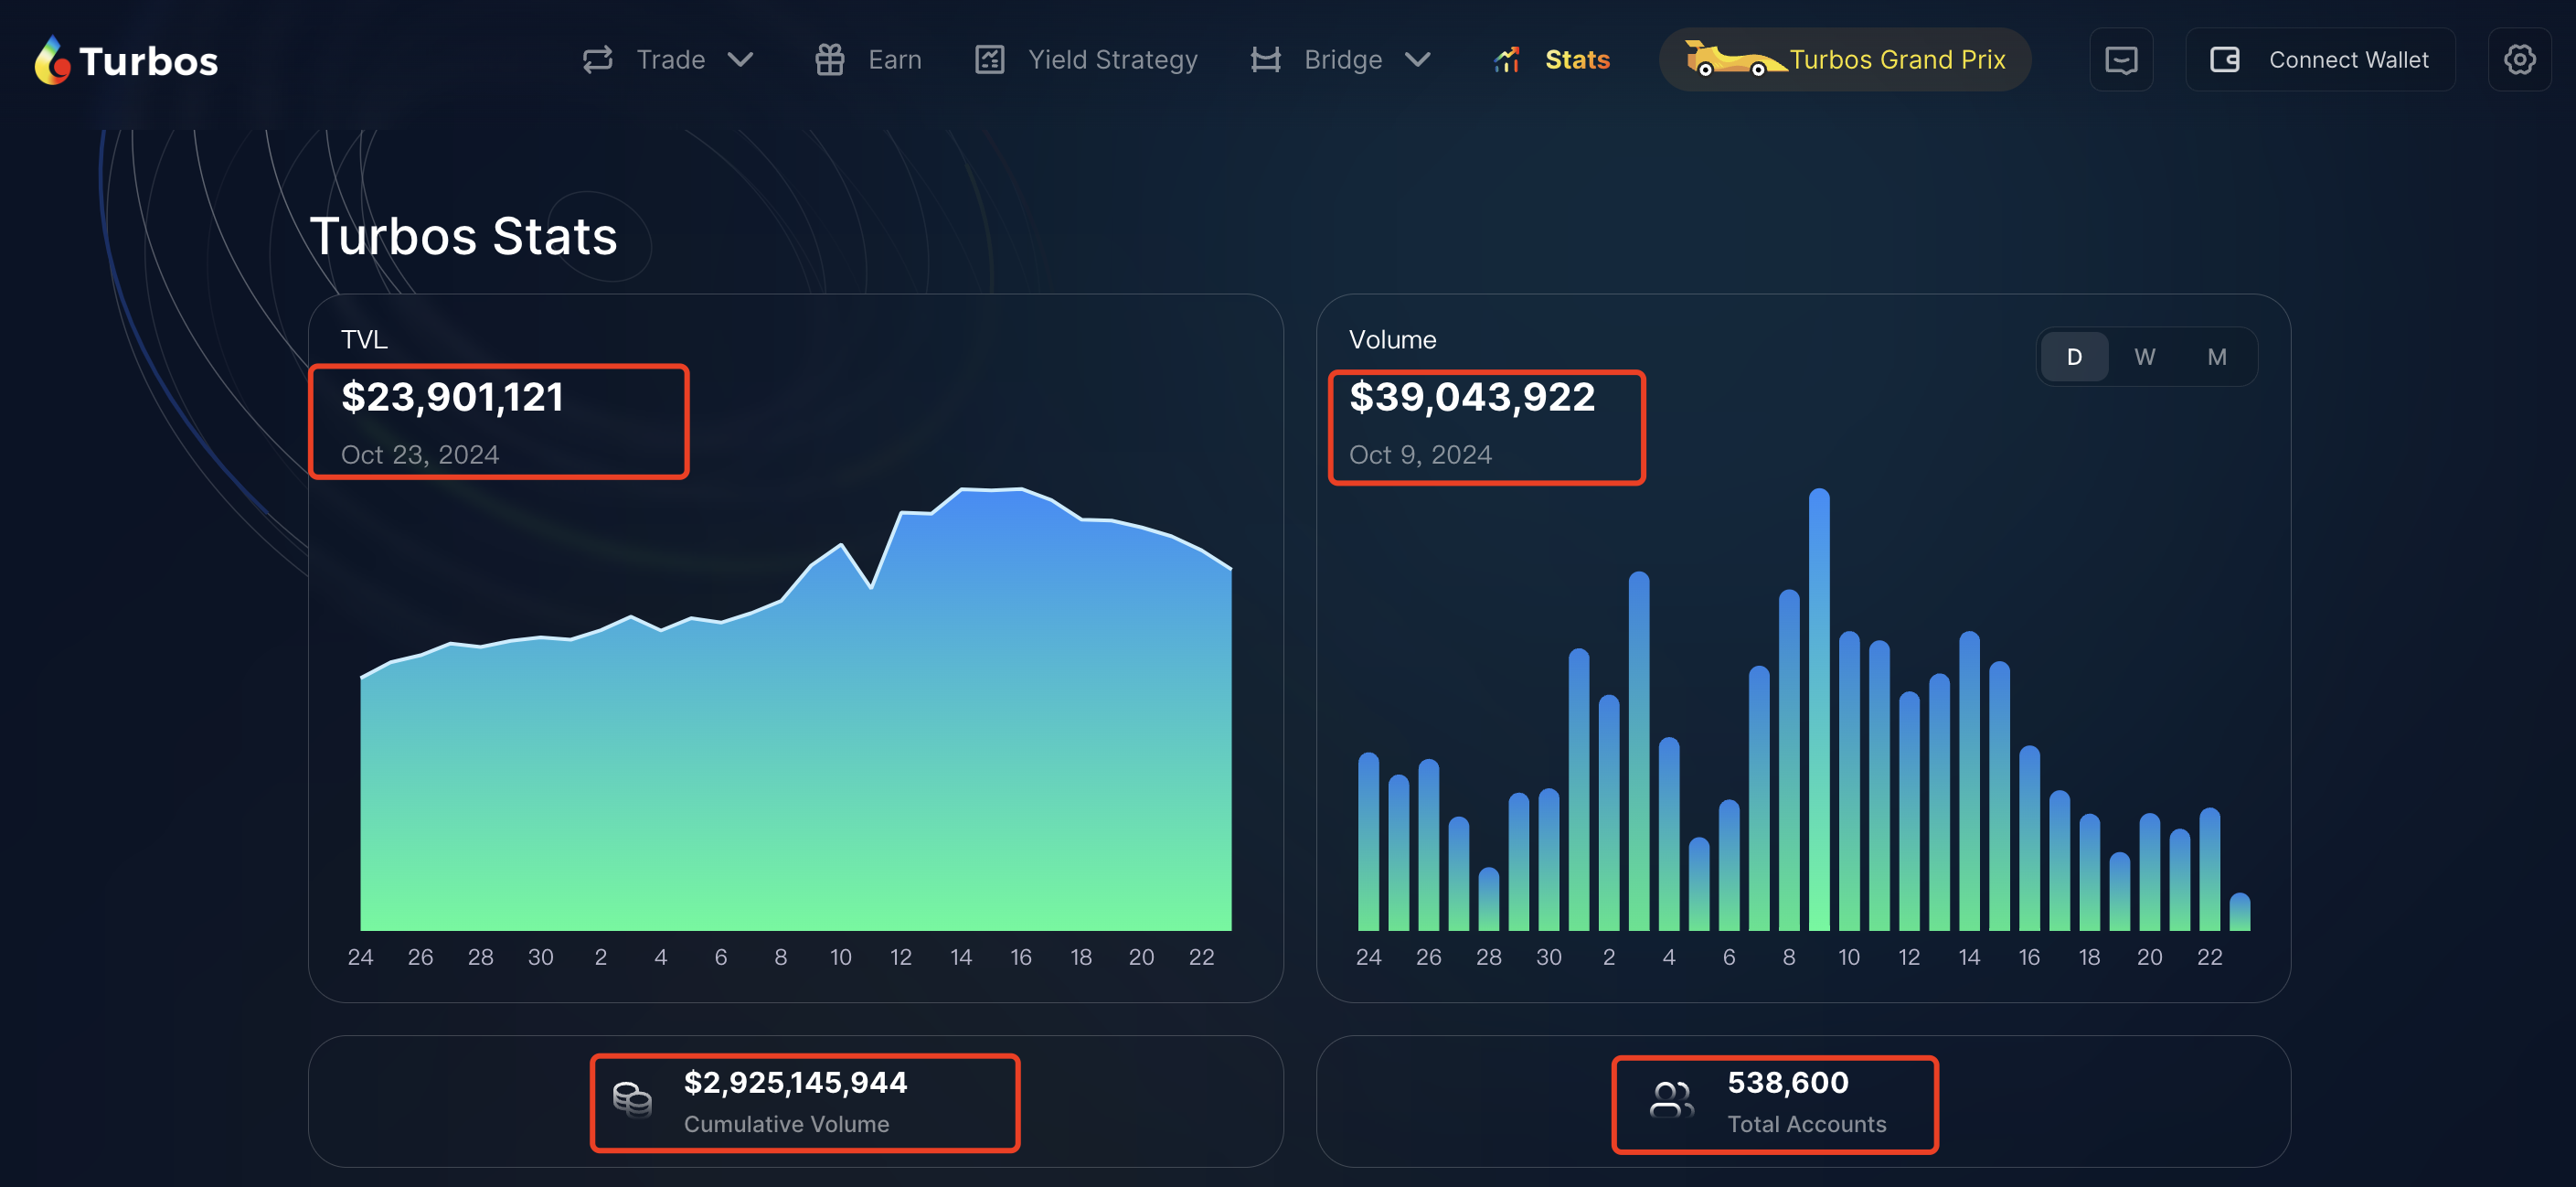Open the Earn menu item
Viewport: 2576px width, 1187px height.
[894, 60]
